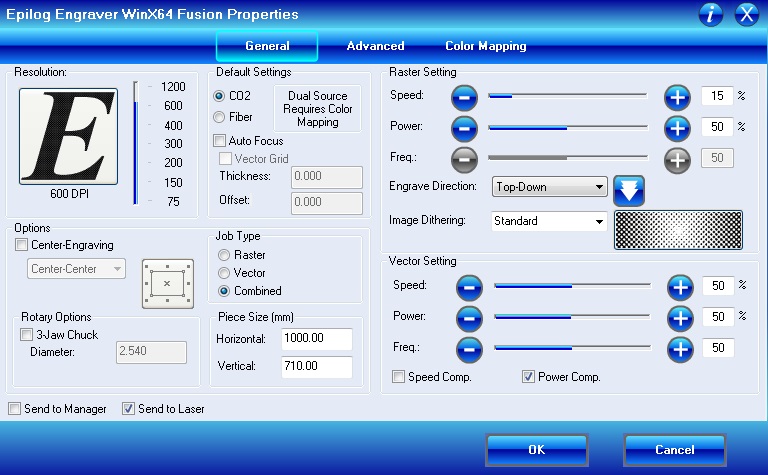Click the vertical resolution DPI slider

tap(136, 143)
